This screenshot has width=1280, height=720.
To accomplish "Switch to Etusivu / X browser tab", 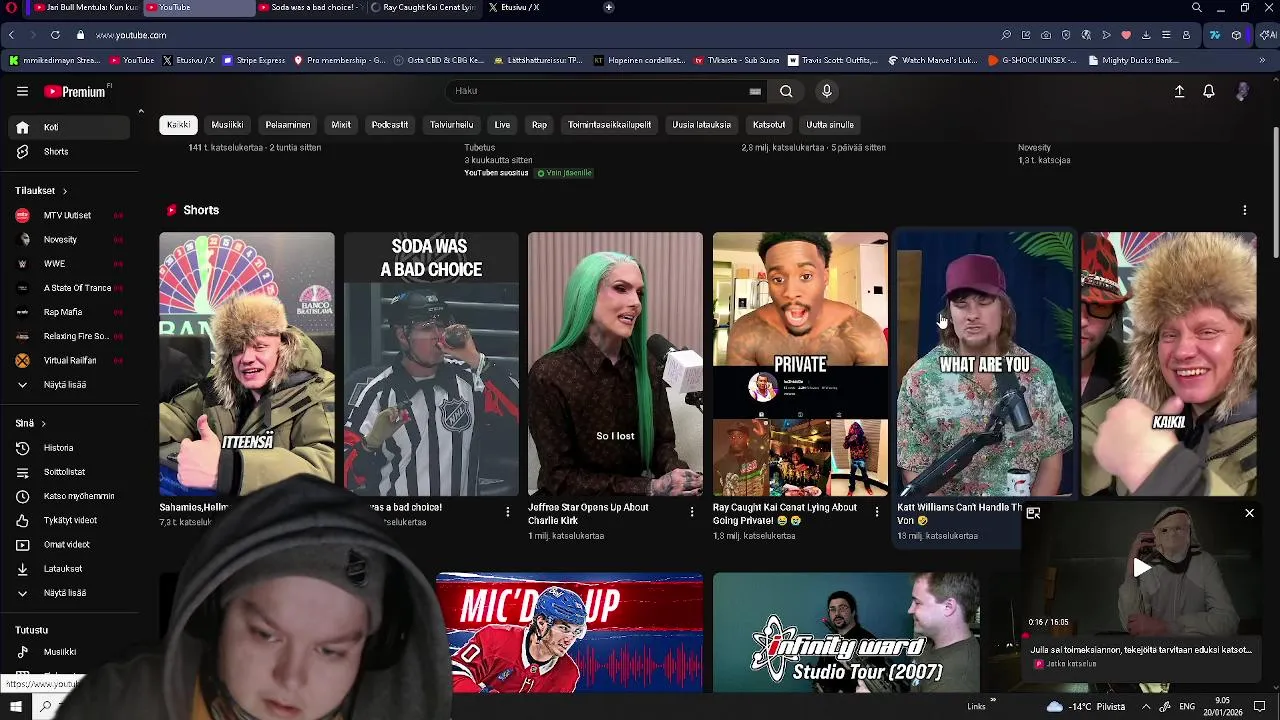I will tap(520, 7).
